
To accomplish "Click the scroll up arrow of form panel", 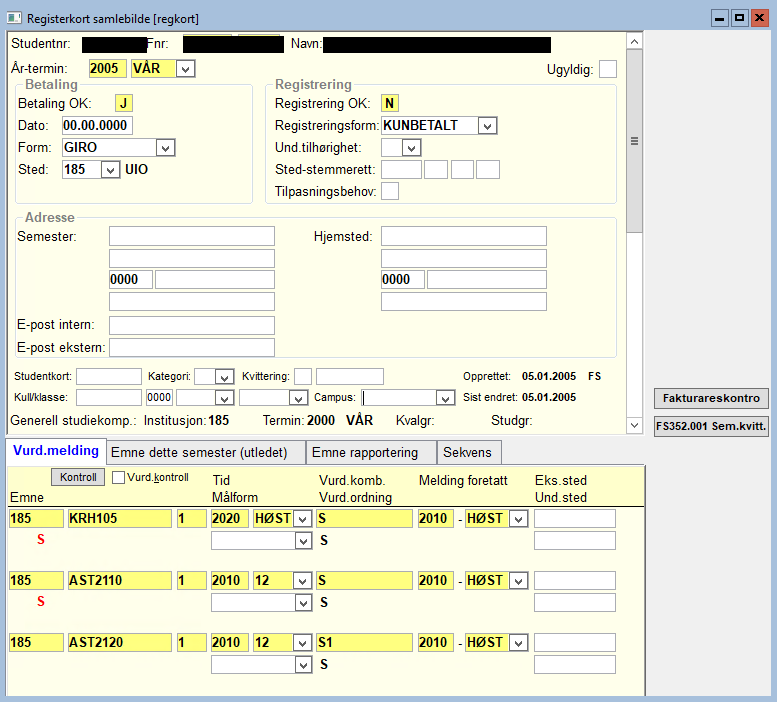I will tap(634, 41).
